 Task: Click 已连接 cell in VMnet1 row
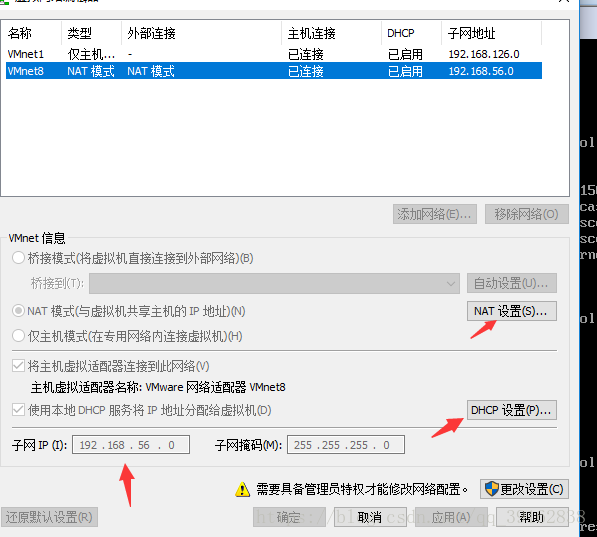(306, 54)
